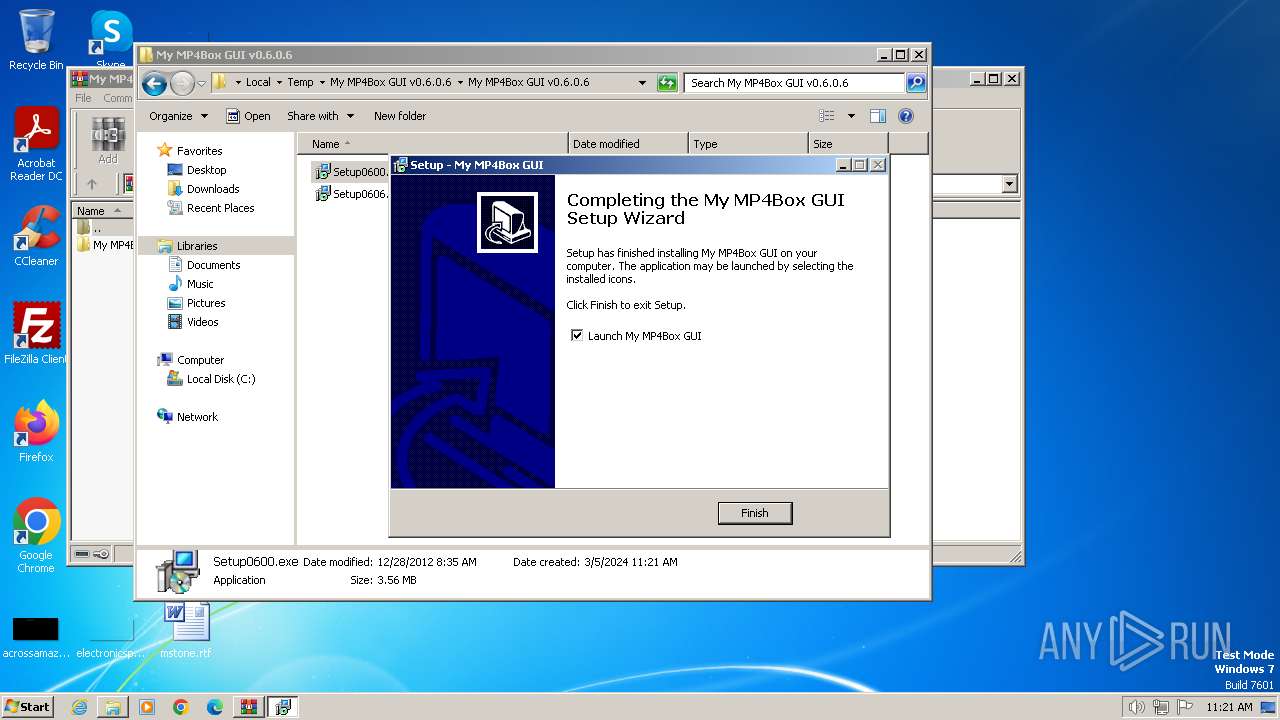Open Skype desktop icon

point(111,40)
